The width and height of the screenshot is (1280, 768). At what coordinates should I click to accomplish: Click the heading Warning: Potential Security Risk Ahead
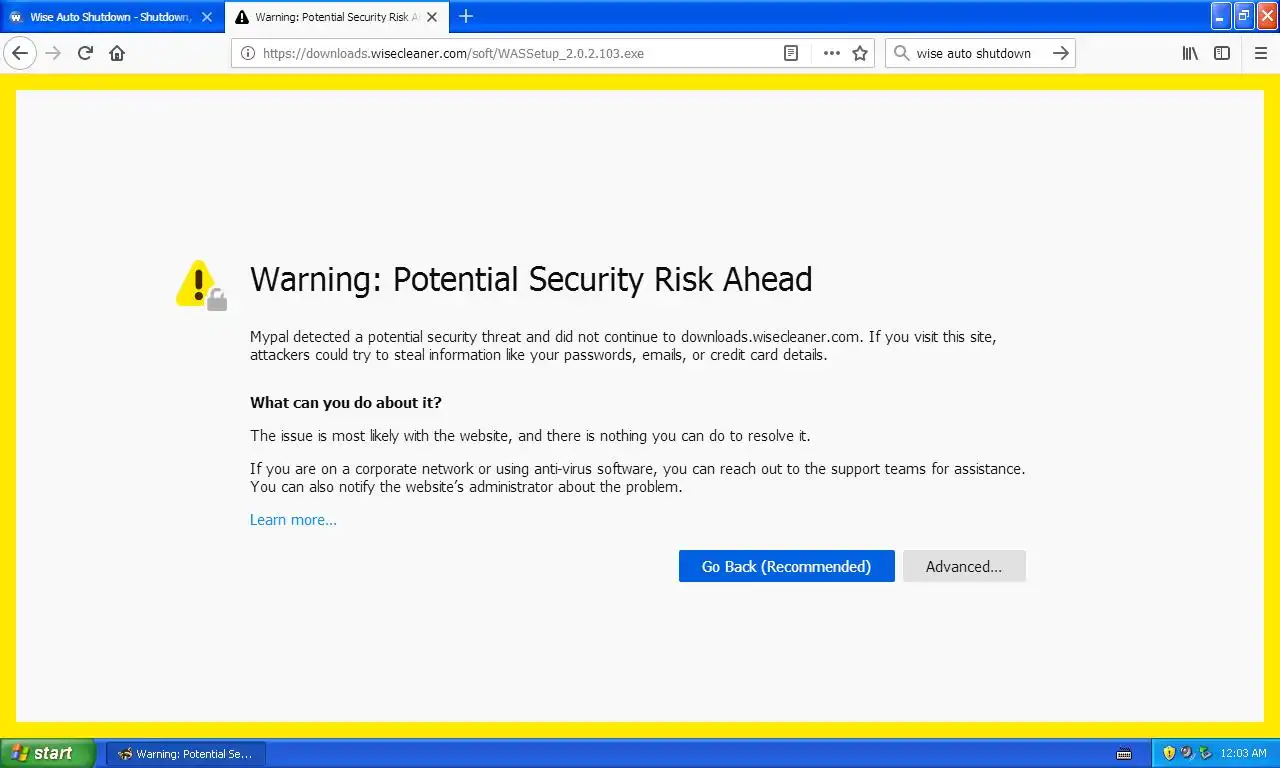click(531, 279)
